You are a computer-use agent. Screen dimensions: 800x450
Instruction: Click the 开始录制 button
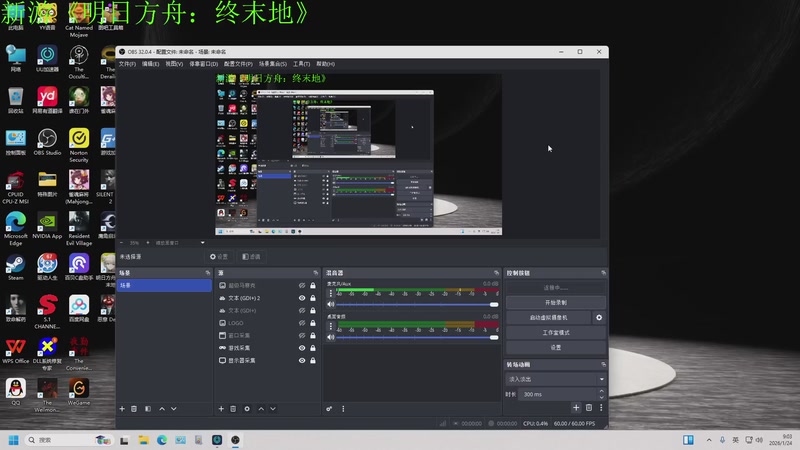point(556,303)
